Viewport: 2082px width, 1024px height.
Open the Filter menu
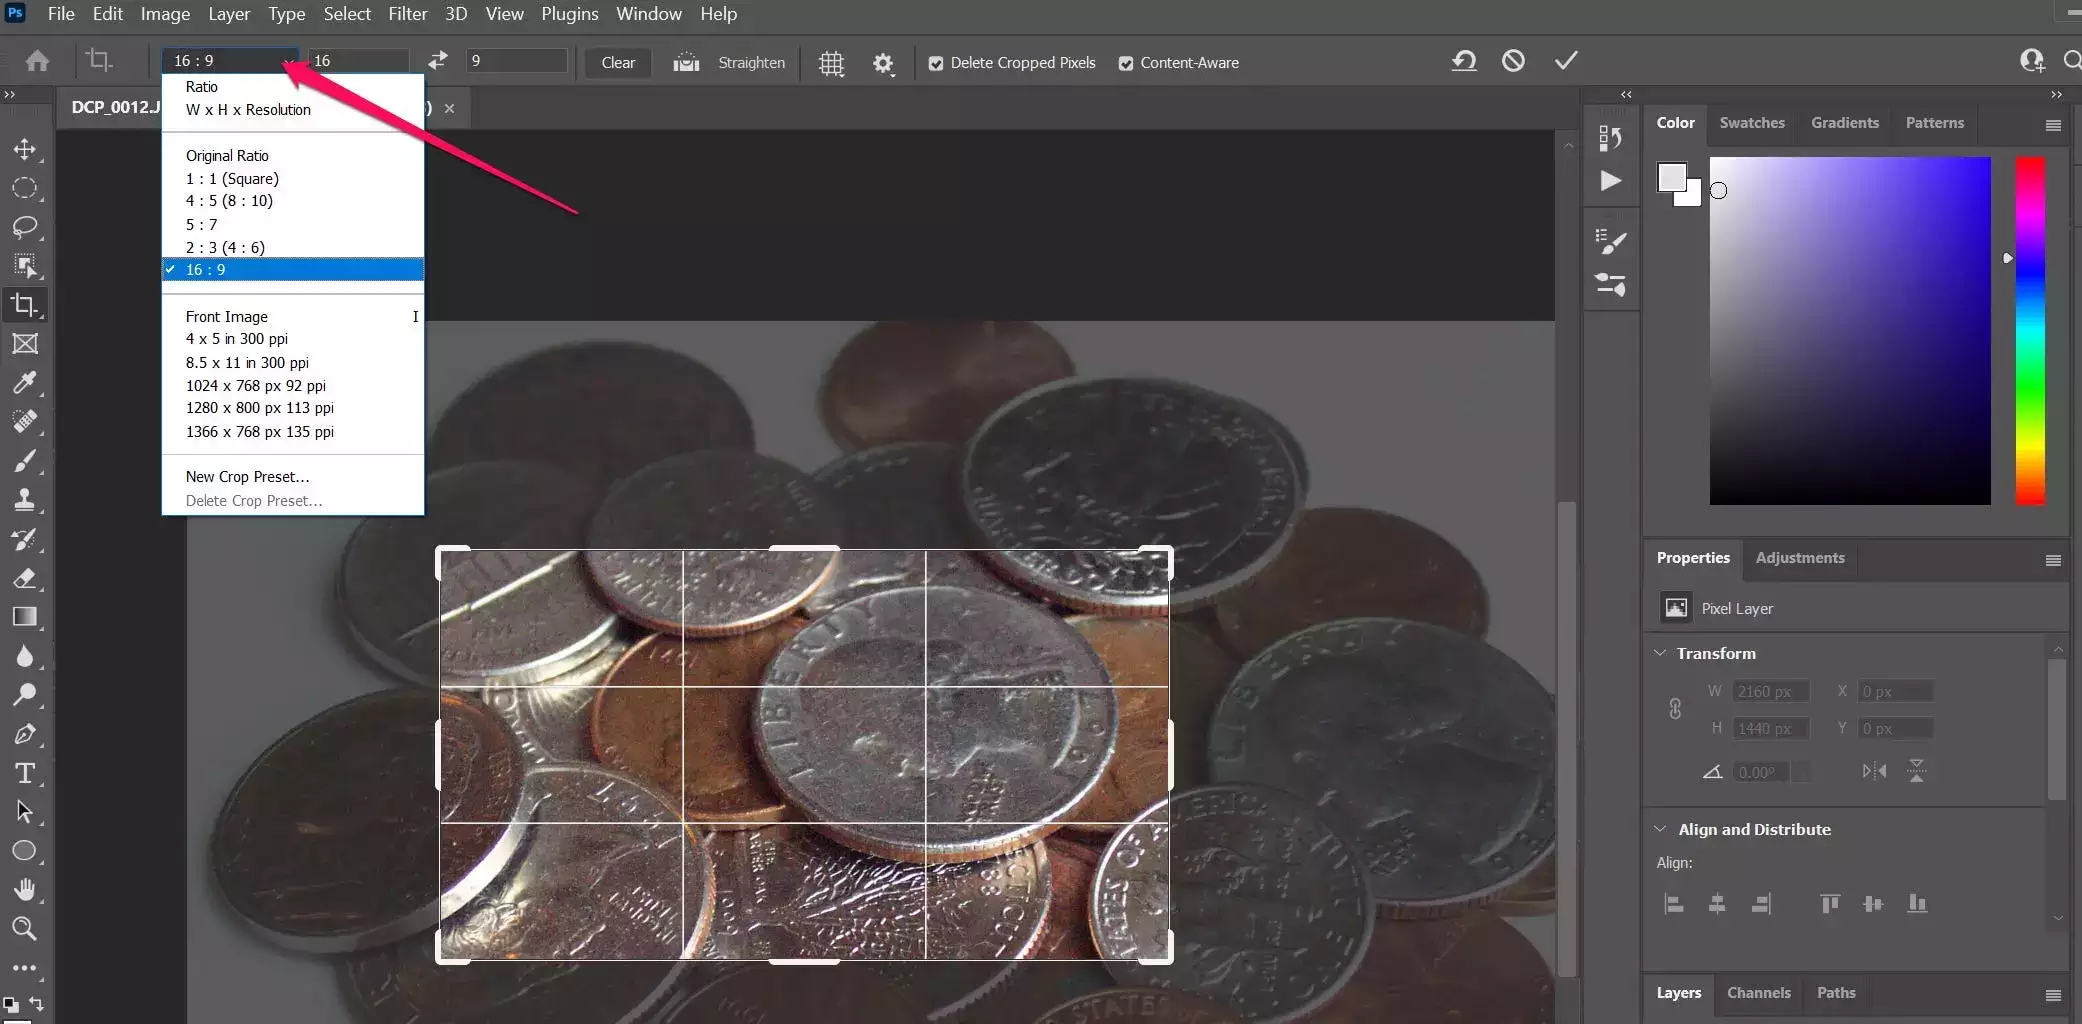(x=407, y=14)
